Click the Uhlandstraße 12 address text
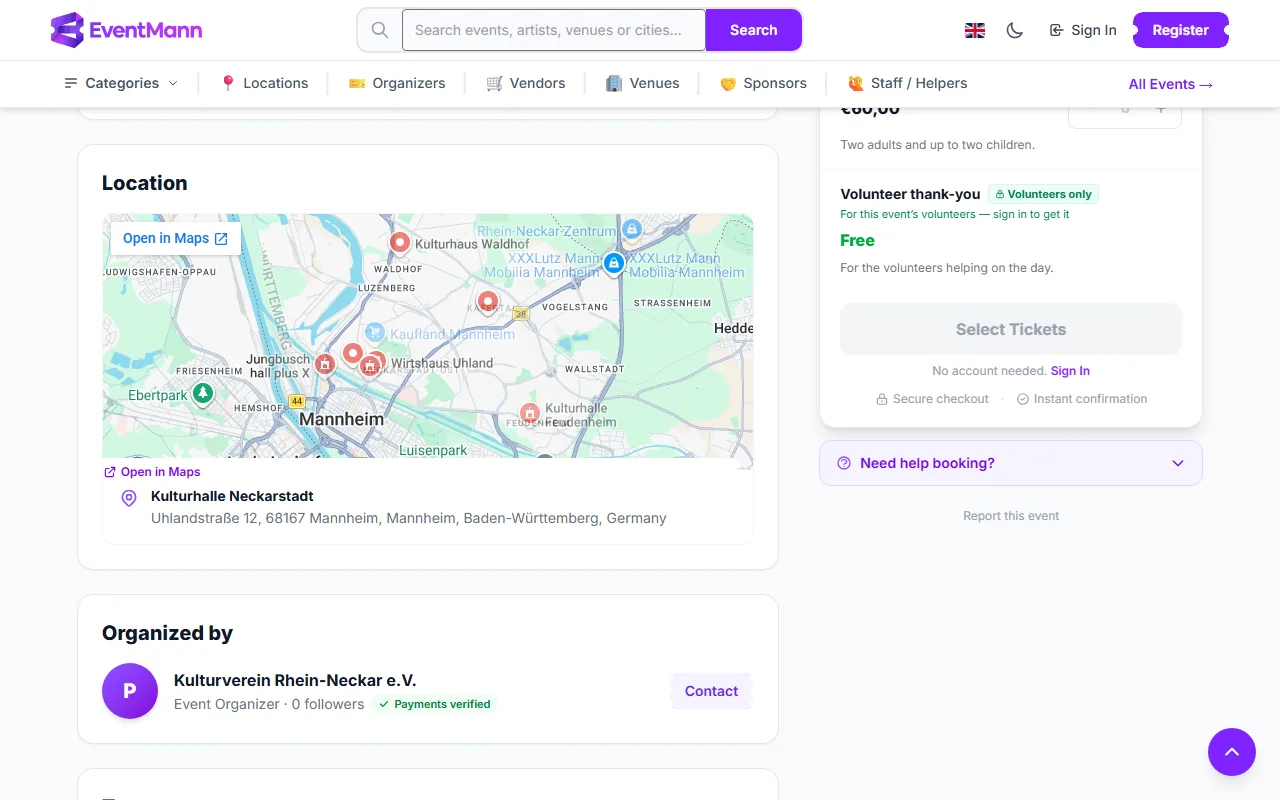1280x800 pixels. click(x=408, y=518)
